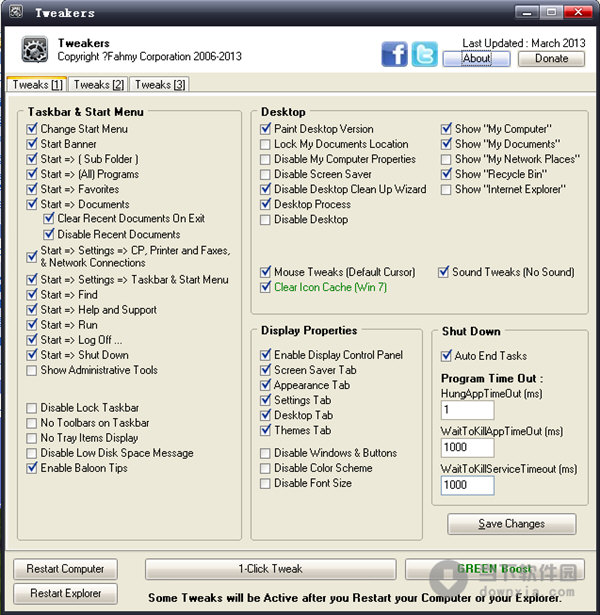The height and width of the screenshot is (615, 600).
Task: Check Lock My Documents Location
Action: click(x=265, y=144)
